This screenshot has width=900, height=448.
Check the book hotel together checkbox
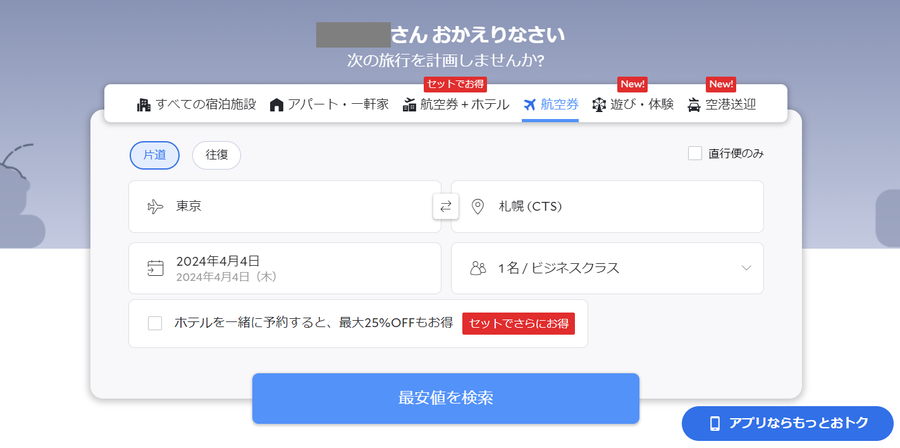pyautogui.click(x=155, y=324)
